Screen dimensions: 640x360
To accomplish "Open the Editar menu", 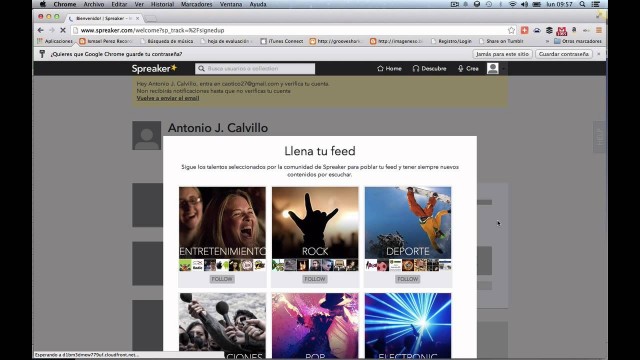I will [119, 4].
